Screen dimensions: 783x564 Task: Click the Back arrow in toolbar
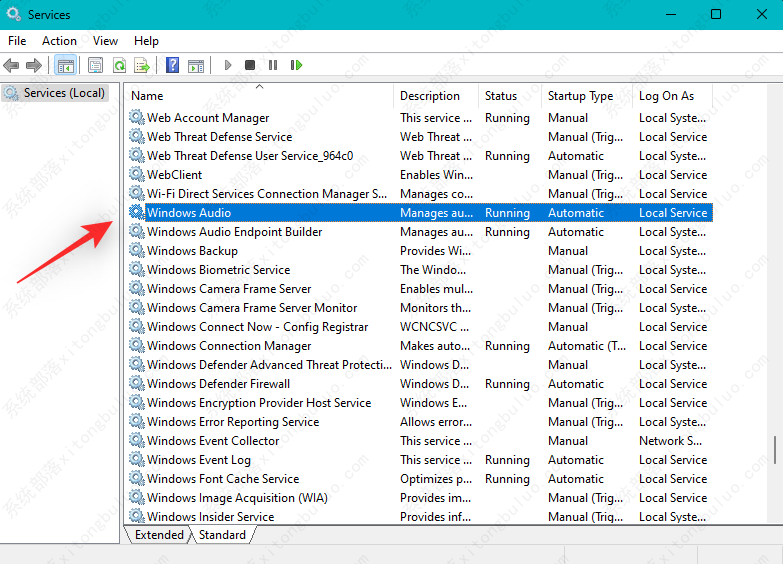click(x=12, y=65)
